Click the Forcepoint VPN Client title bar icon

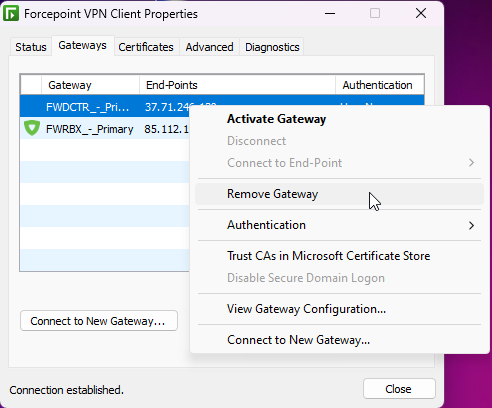[11, 14]
